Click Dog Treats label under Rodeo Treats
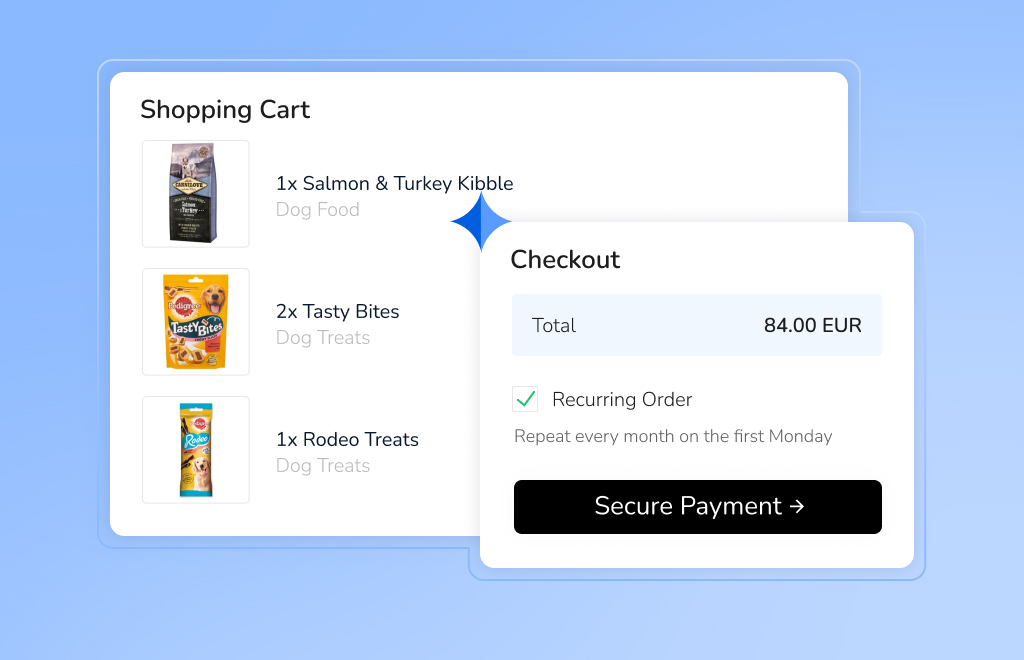The width and height of the screenshot is (1024, 660). tap(322, 466)
